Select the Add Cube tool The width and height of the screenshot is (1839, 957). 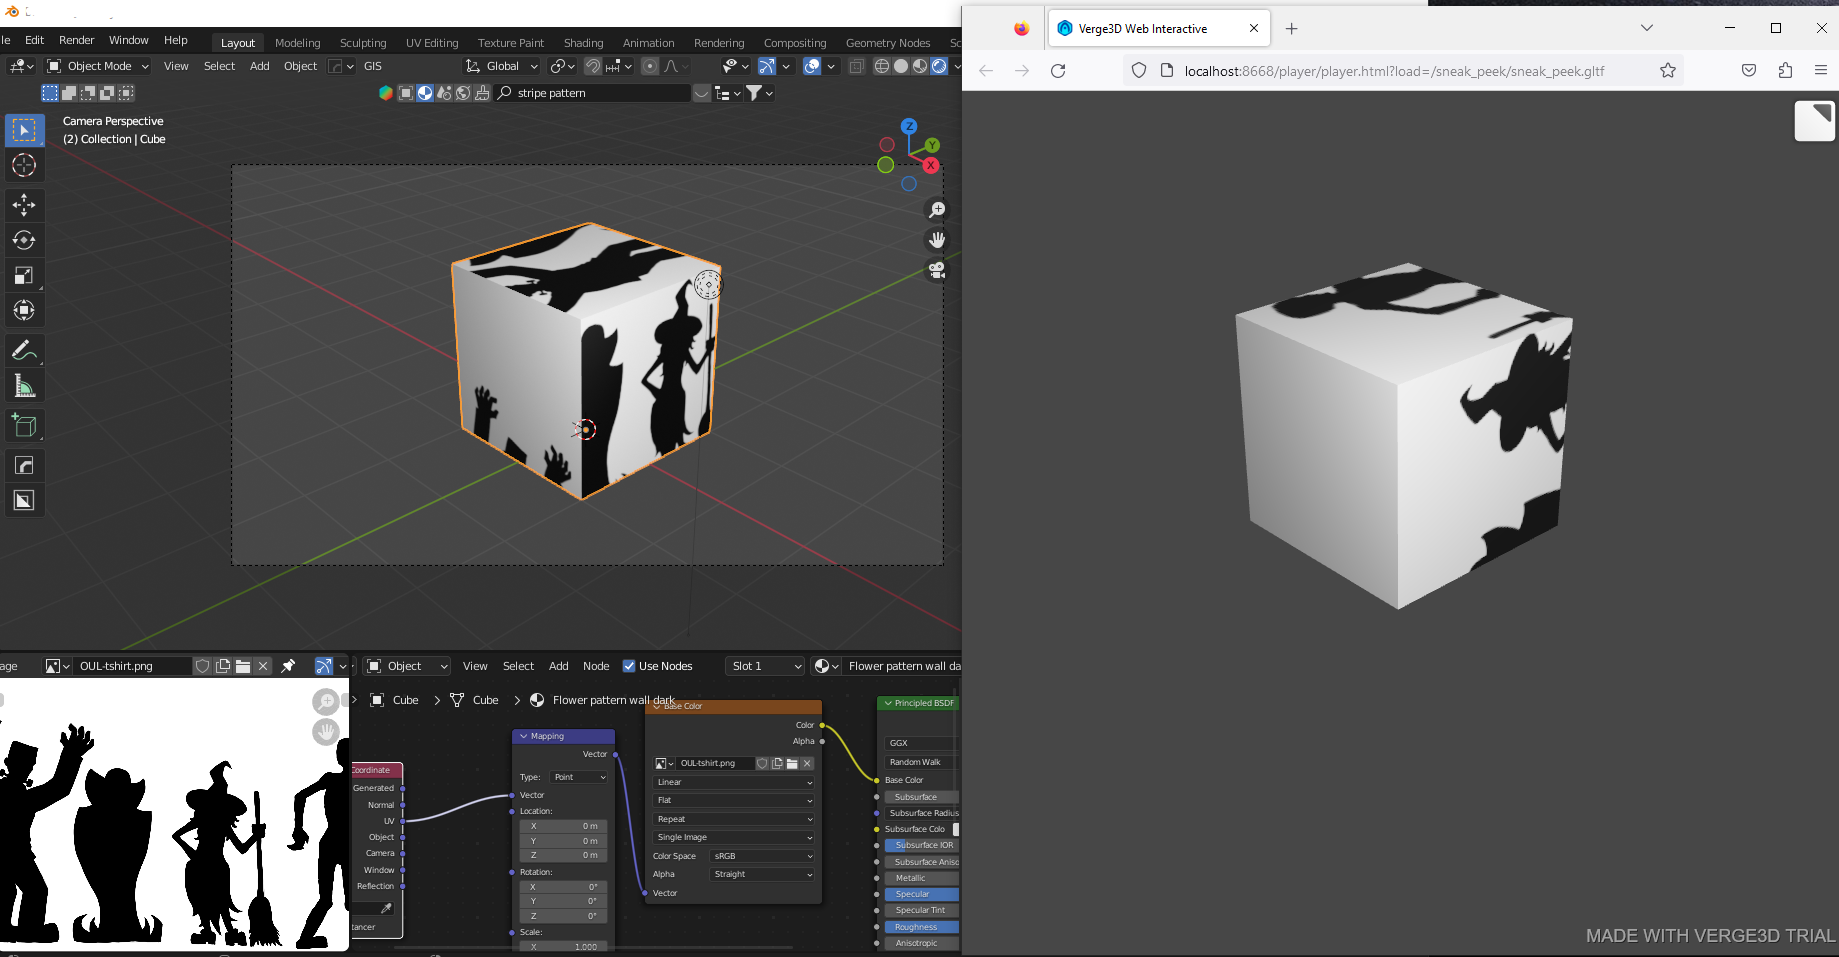pyautogui.click(x=24, y=425)
